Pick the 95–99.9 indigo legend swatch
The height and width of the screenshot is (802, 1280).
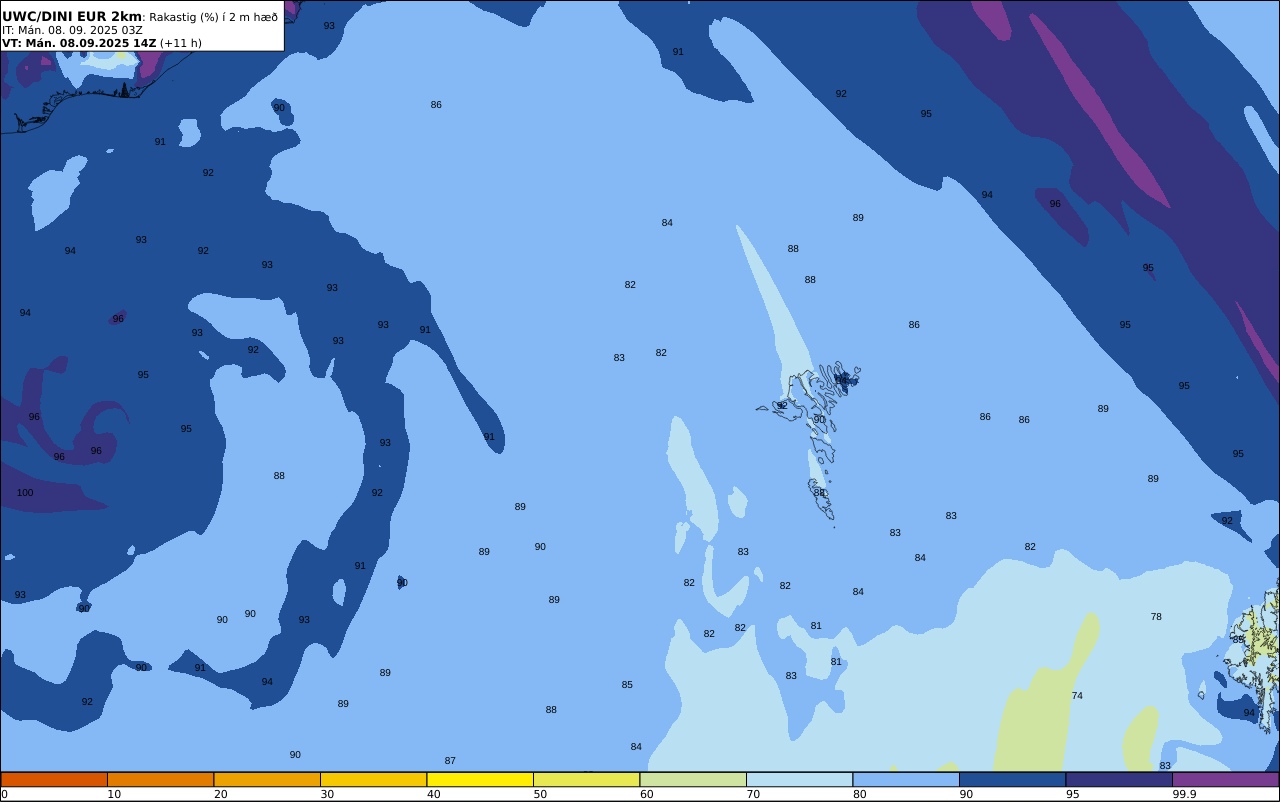(x=1119, y=779)
